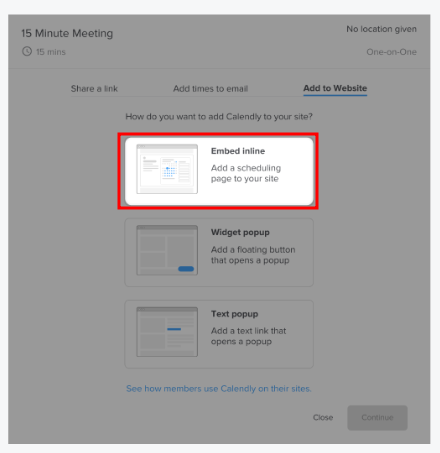Screen dimensions: 440x453
Task: Select the Add to Website tab
Action: tap(335, 88)
